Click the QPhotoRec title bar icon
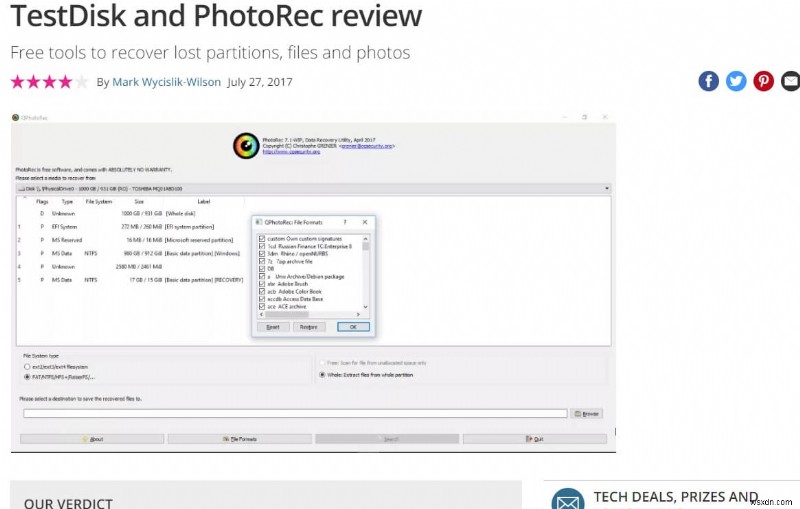The image size is (800, 509). (15, 117)
